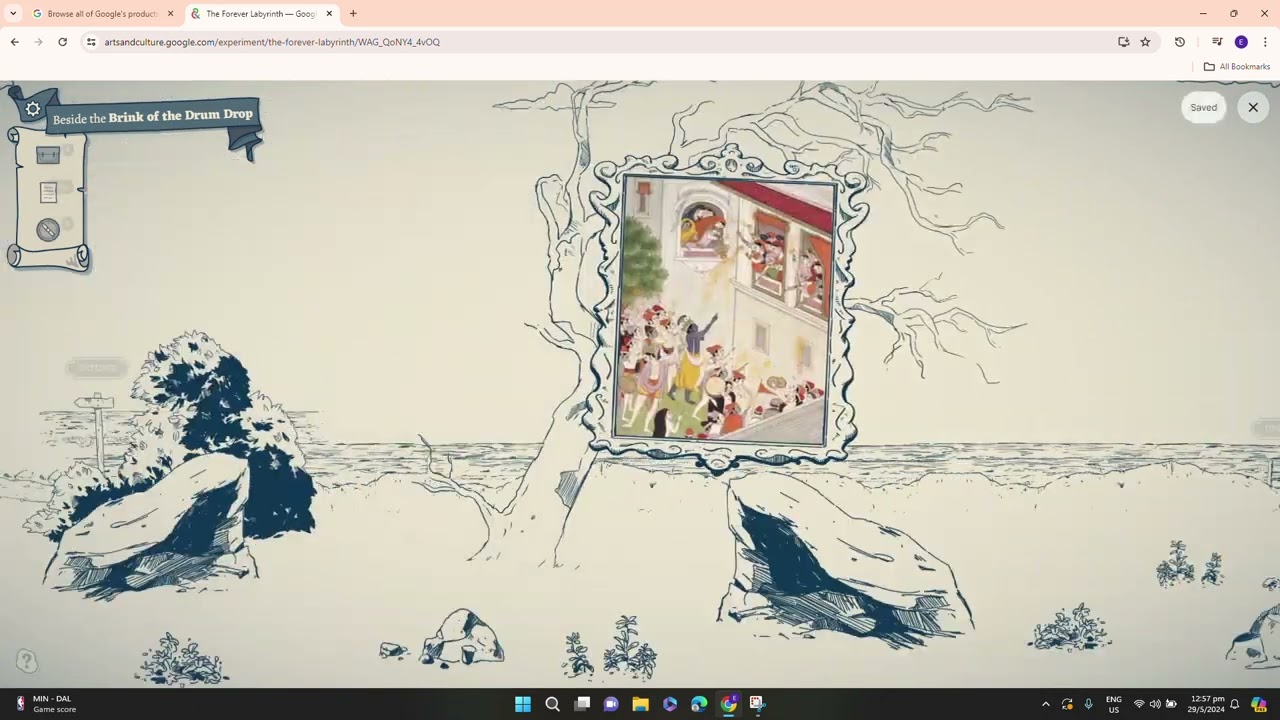Image resolution: width=1280 pixels, height=720 pixels.
Task: Open the labyrinth settings gear
Action: coord(32,110)
